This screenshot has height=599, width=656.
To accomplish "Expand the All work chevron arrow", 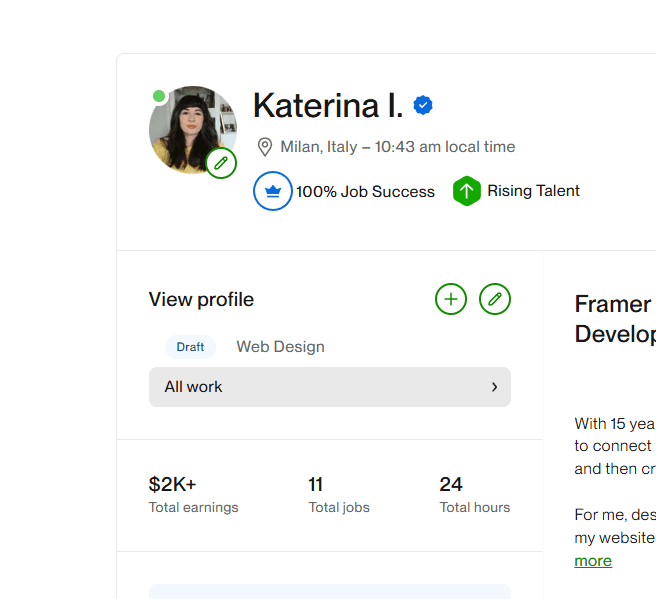I will click(x=494, y=387).
